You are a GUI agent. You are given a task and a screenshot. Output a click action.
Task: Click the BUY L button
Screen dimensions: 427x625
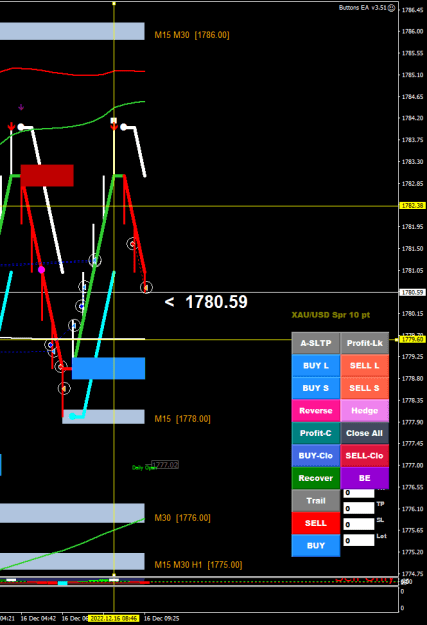316,366
